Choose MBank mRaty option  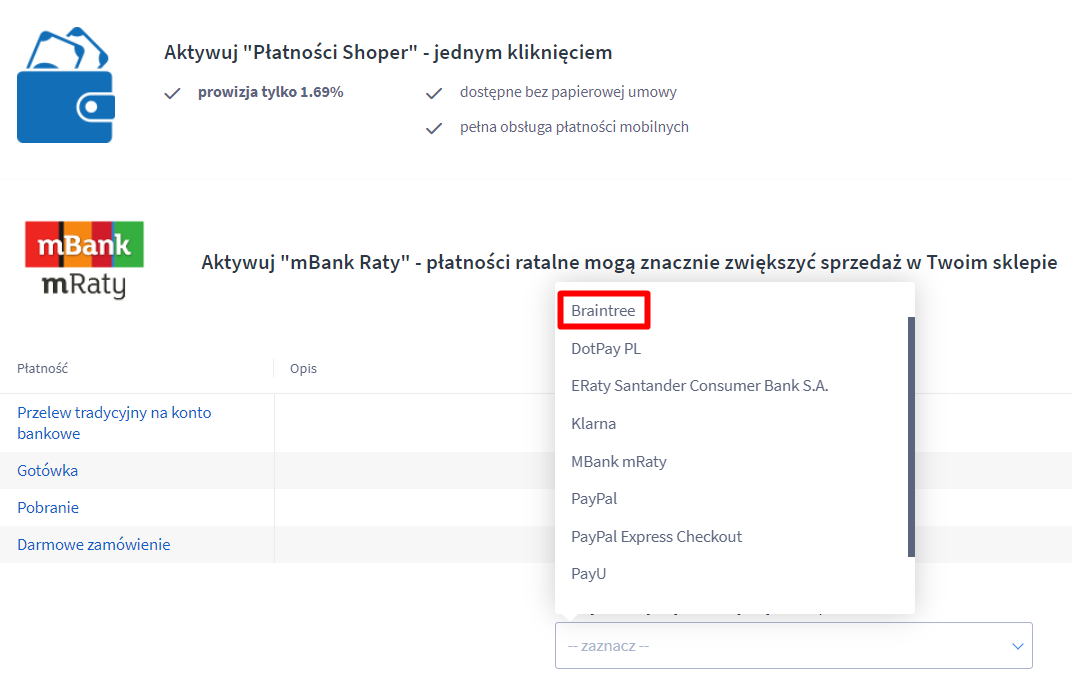(619, 461)
